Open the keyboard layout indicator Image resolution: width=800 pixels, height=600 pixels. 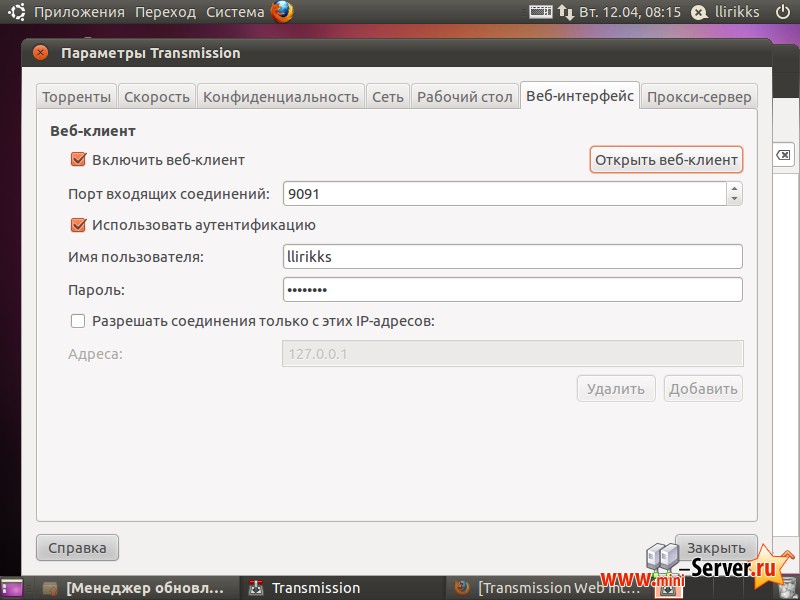tap(538, 12)
